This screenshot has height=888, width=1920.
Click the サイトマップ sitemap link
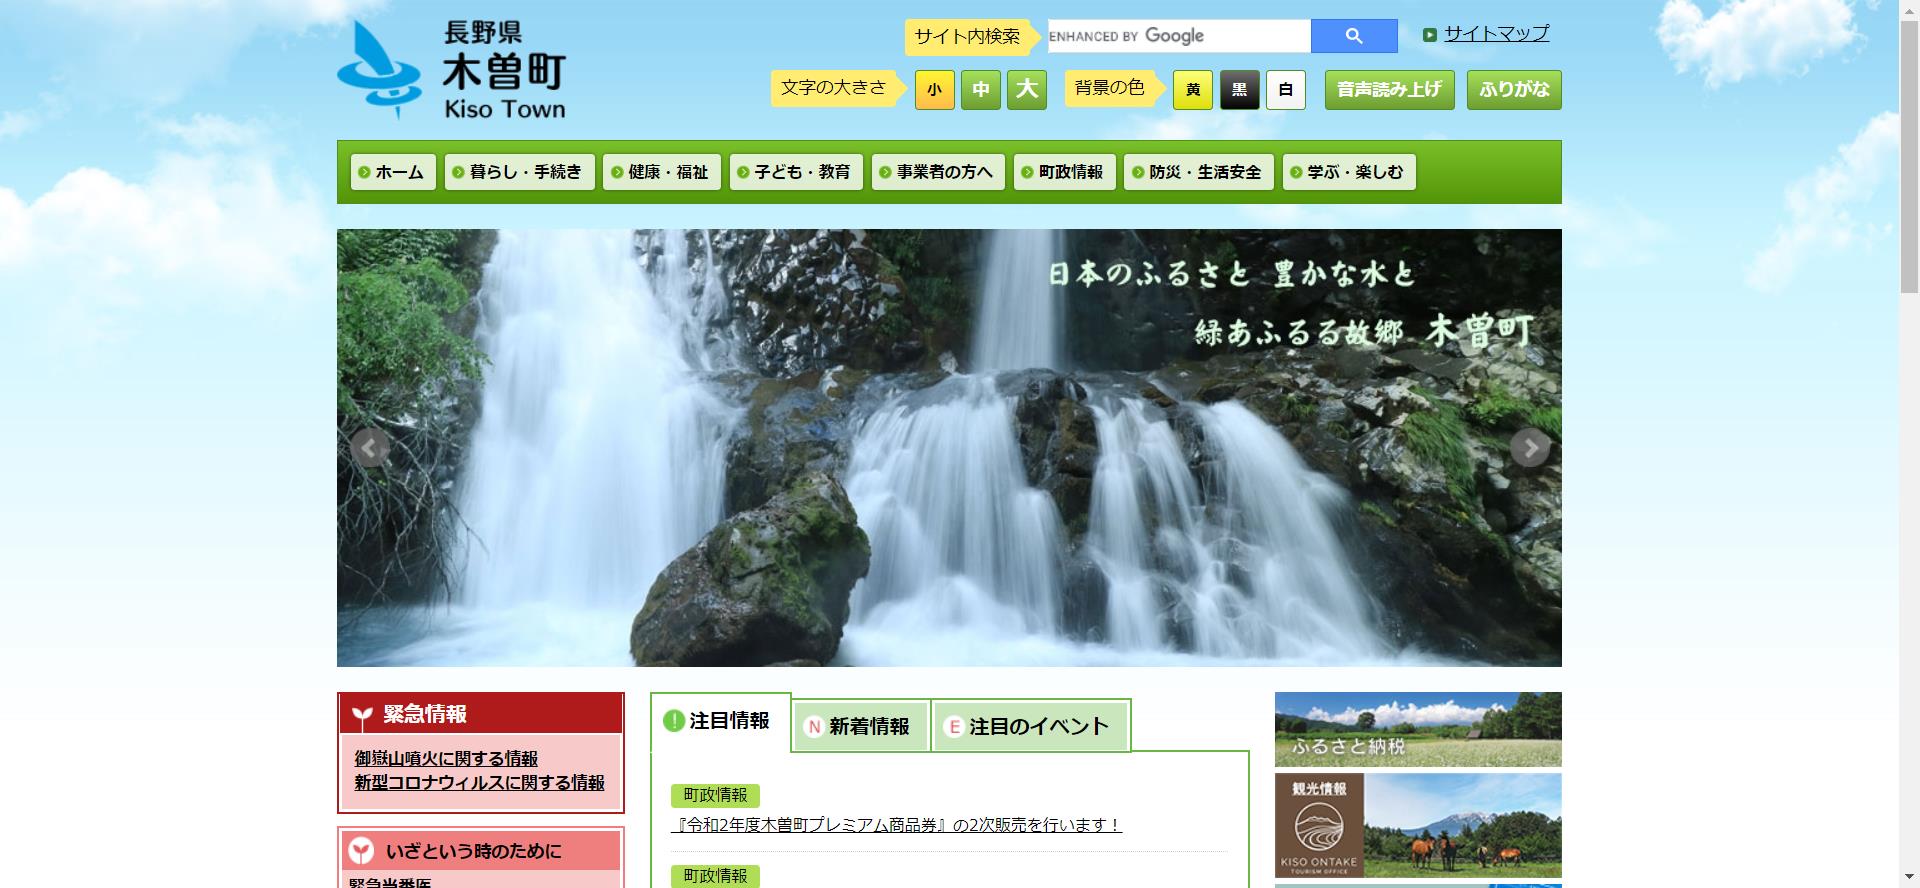(1495, 34)
